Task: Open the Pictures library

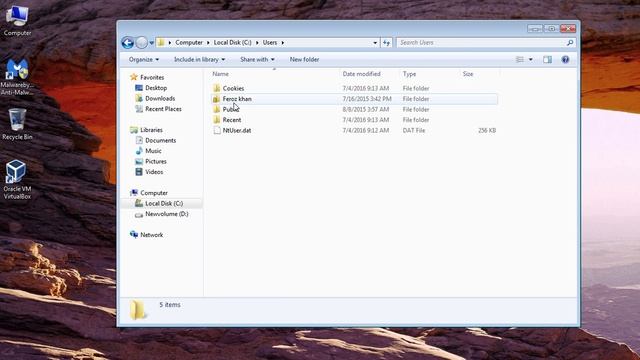Action: (156, 162)
